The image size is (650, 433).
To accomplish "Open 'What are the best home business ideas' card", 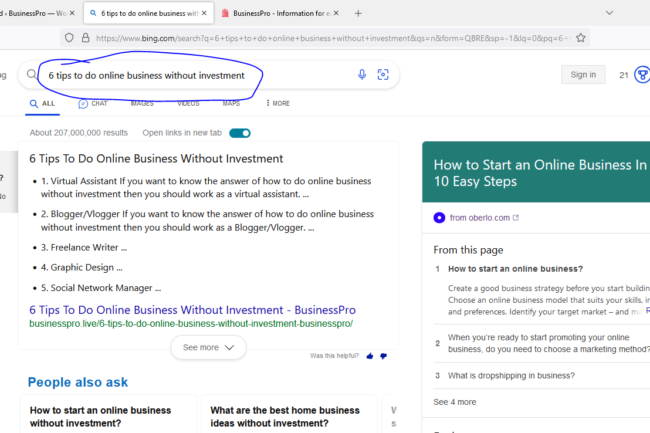I will (289, 414).
